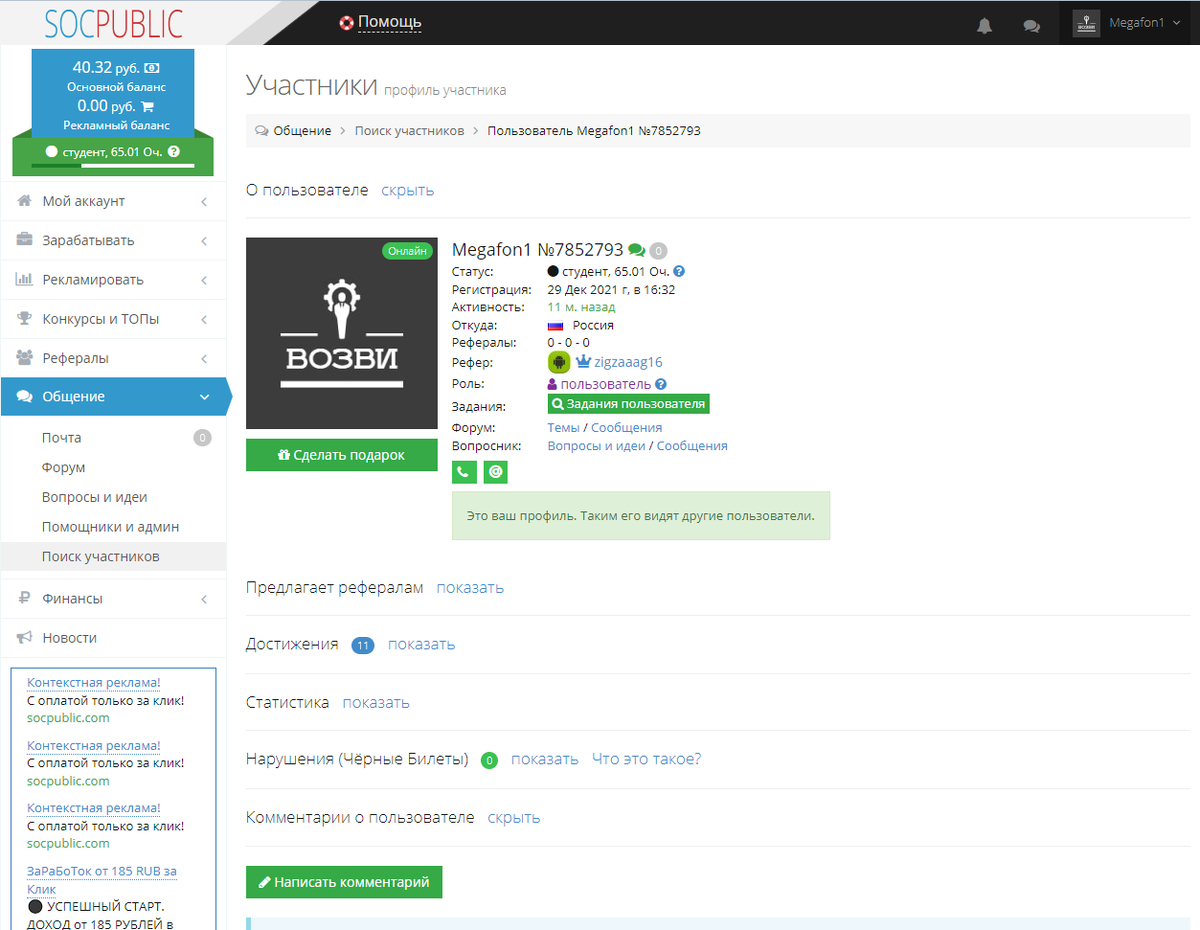The height and width of the screenshot is (930, 1200).
Task: Click the 'Сделать подарок' button
Action: click(342, 455)
